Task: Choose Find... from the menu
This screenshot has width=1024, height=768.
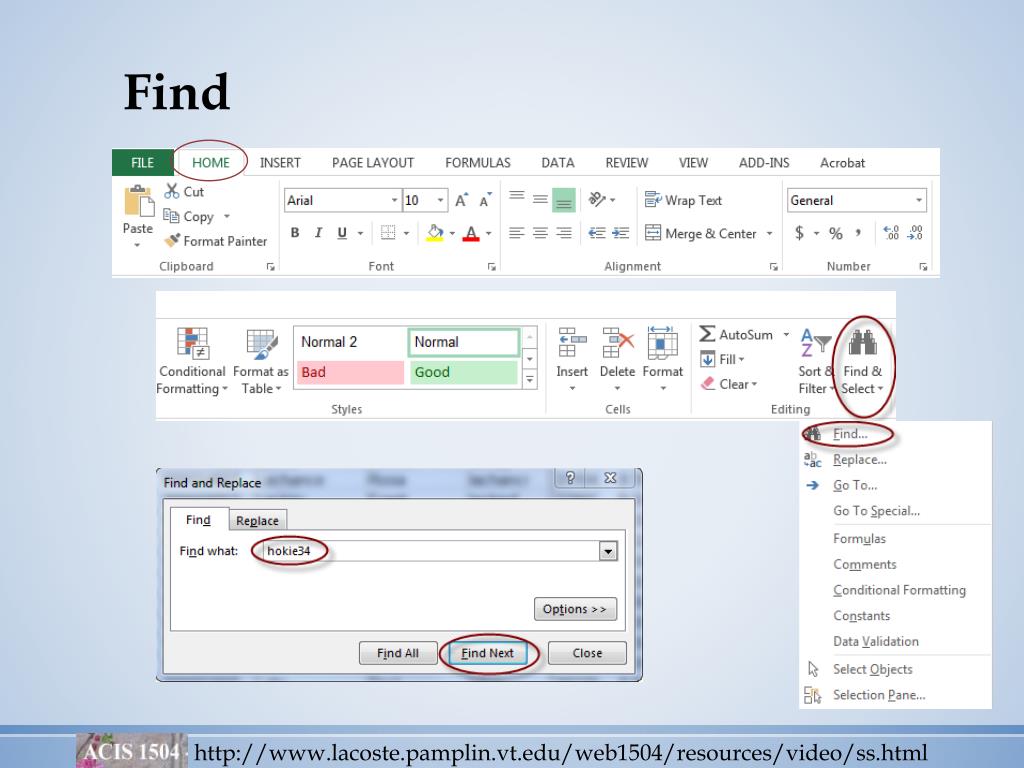Action: [x=850, y=434]
